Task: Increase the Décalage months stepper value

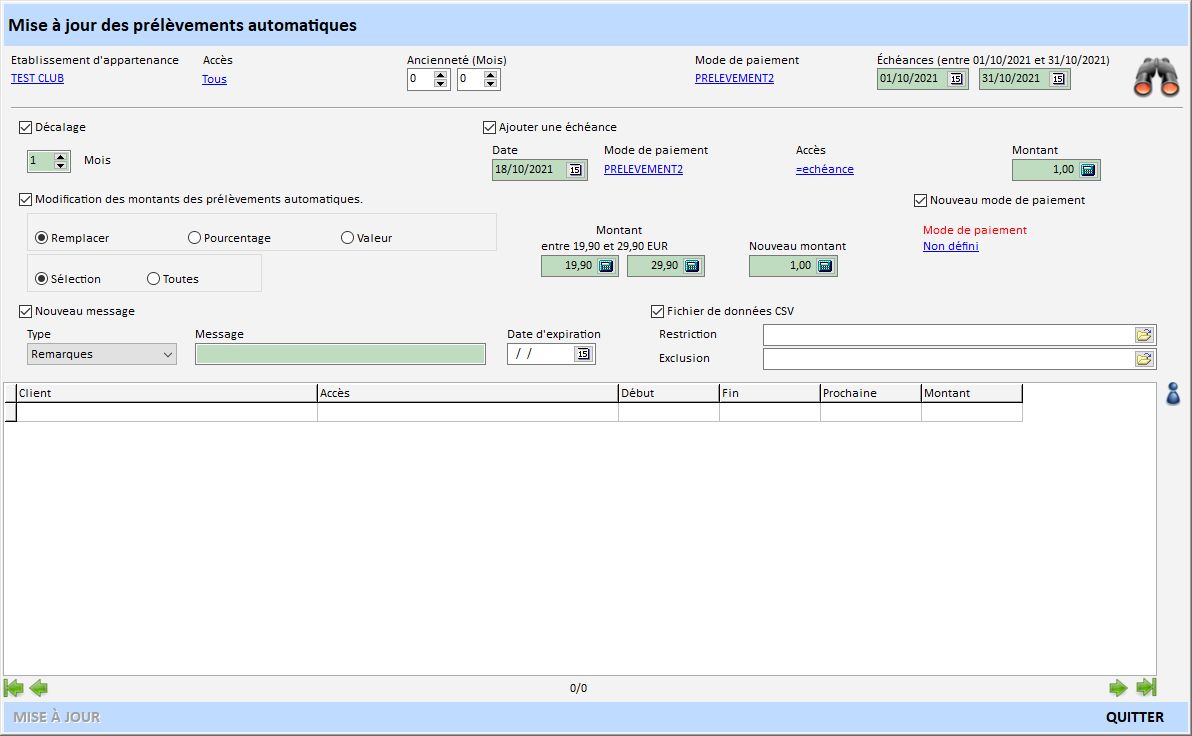Action: (61, 156)
